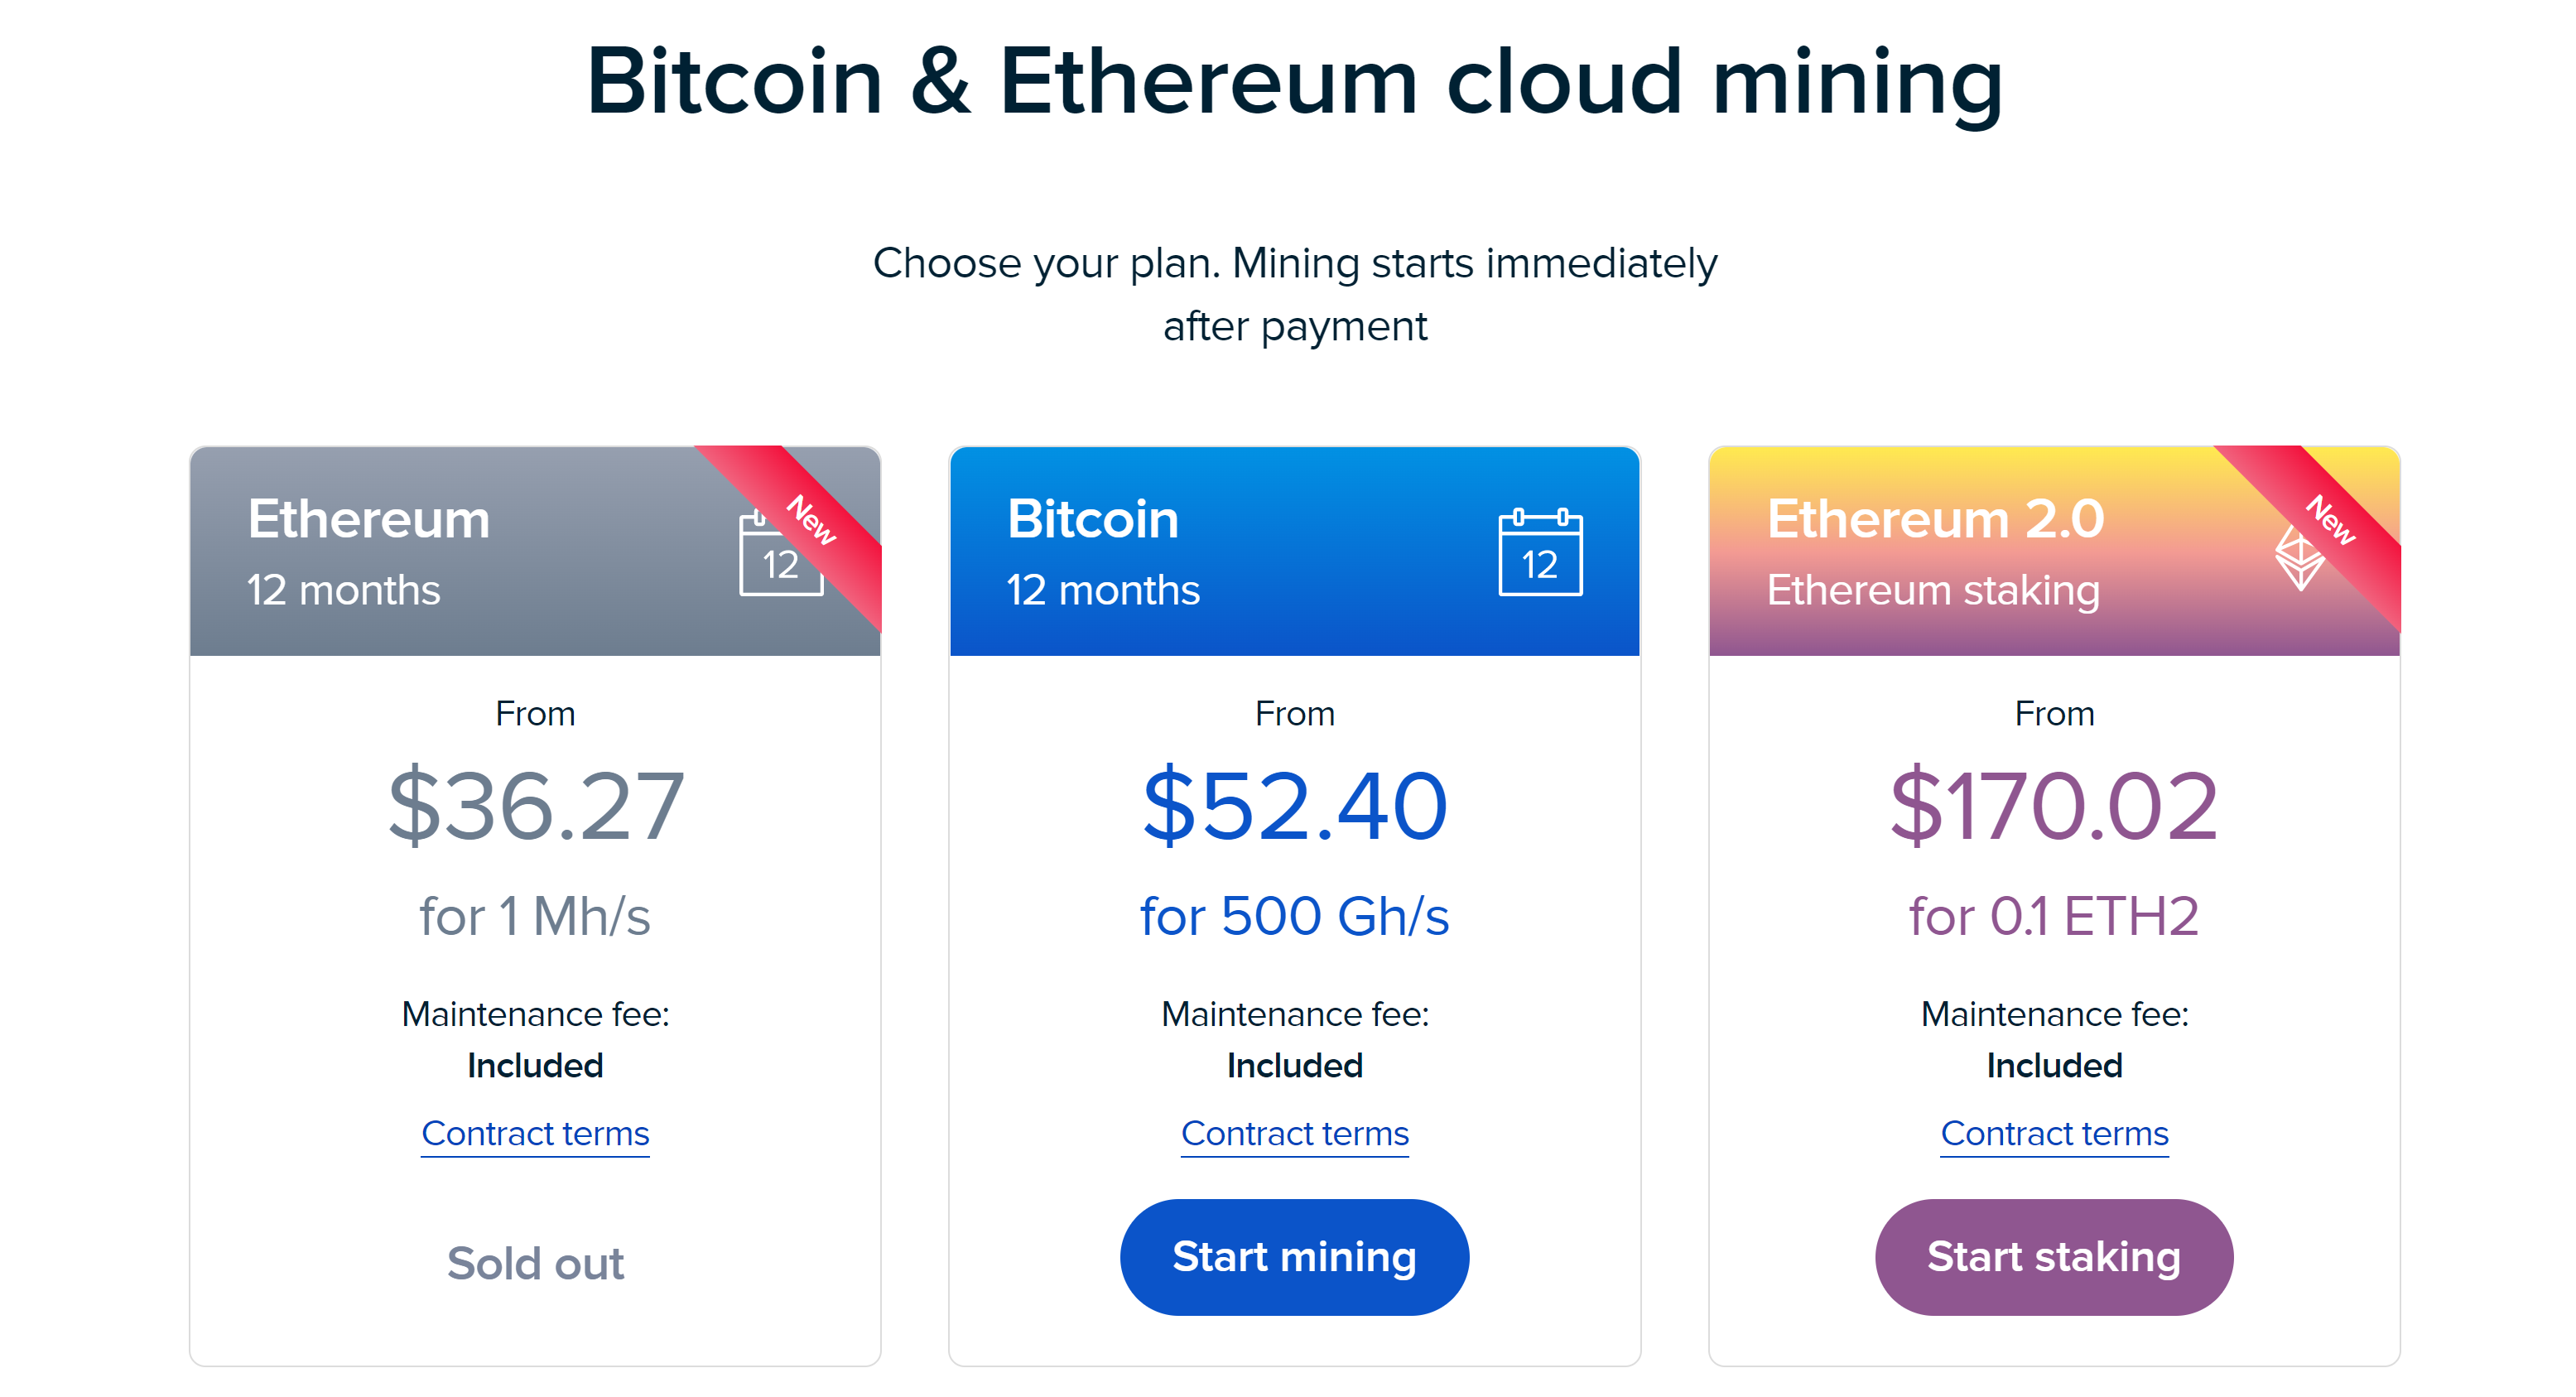Screen dimensions: 2576x1397
Task: Click the $52.40 Bitcoin price
Action: coord(1294,806)
